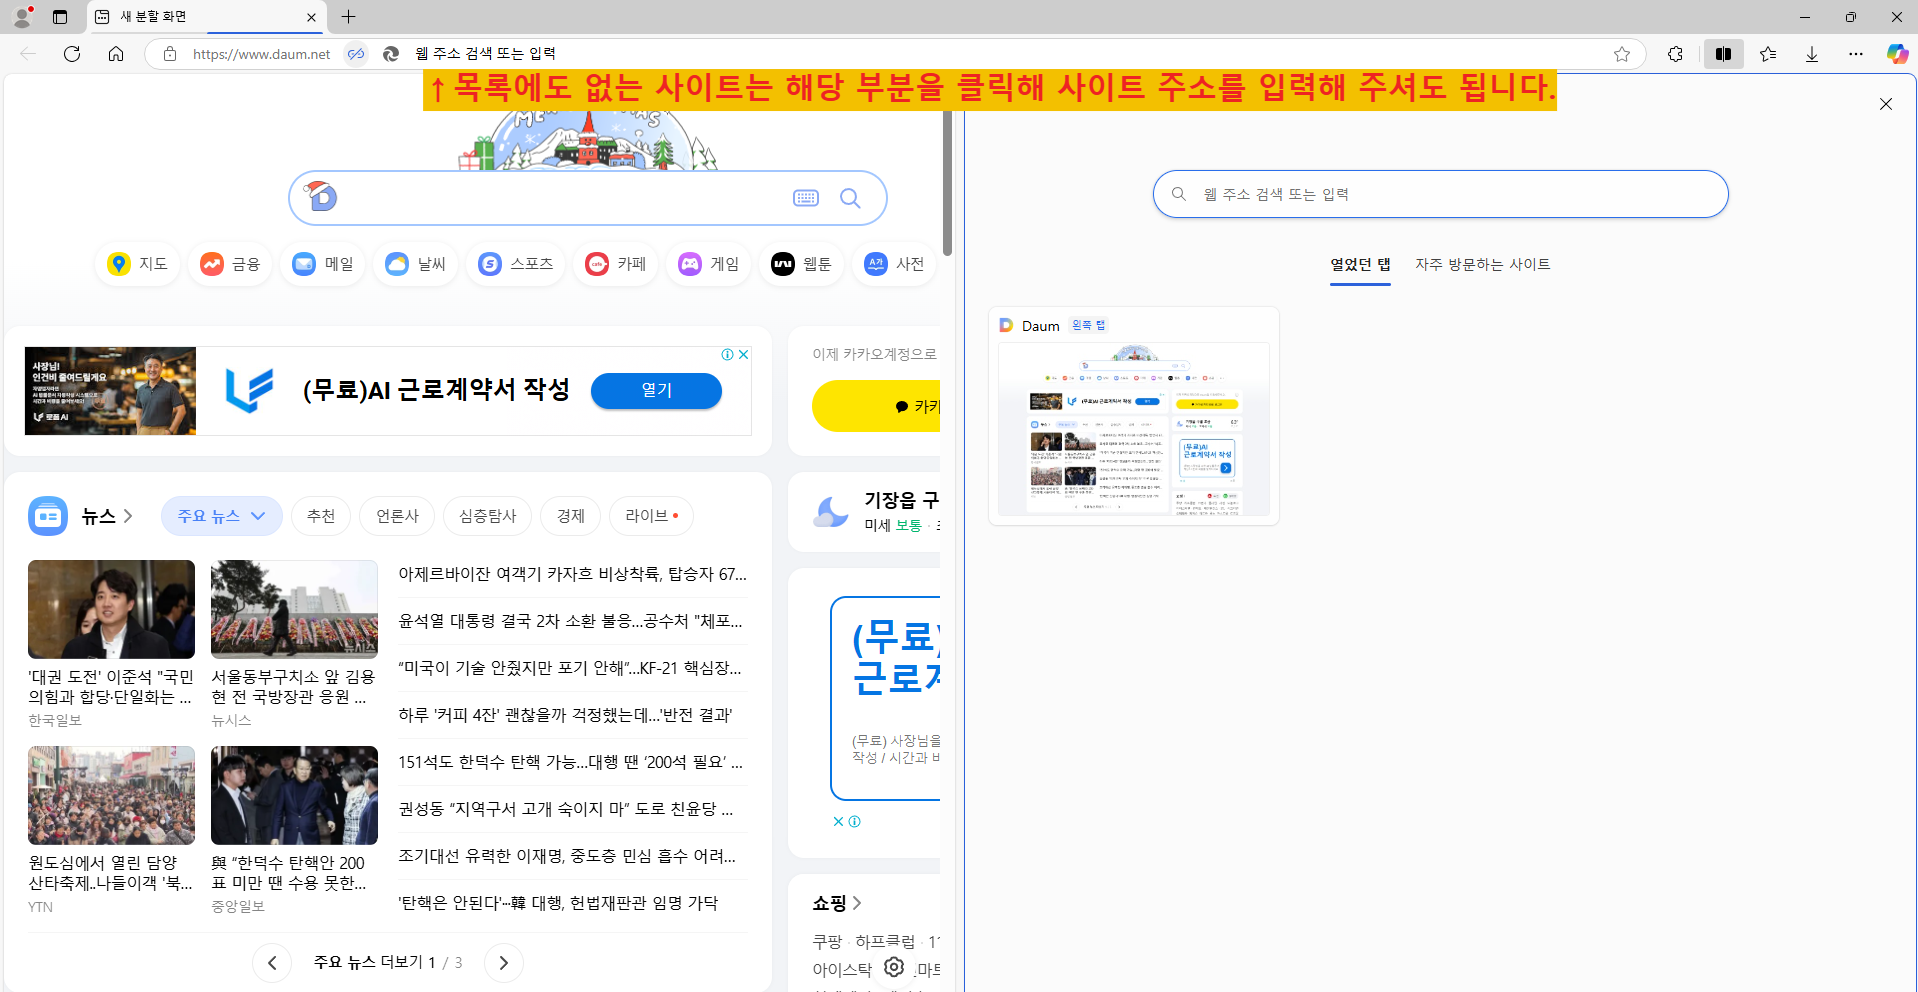Expand the 주요 뉴스 dropdown
The width and height of the screenshot is (1918, 992).
221,516
